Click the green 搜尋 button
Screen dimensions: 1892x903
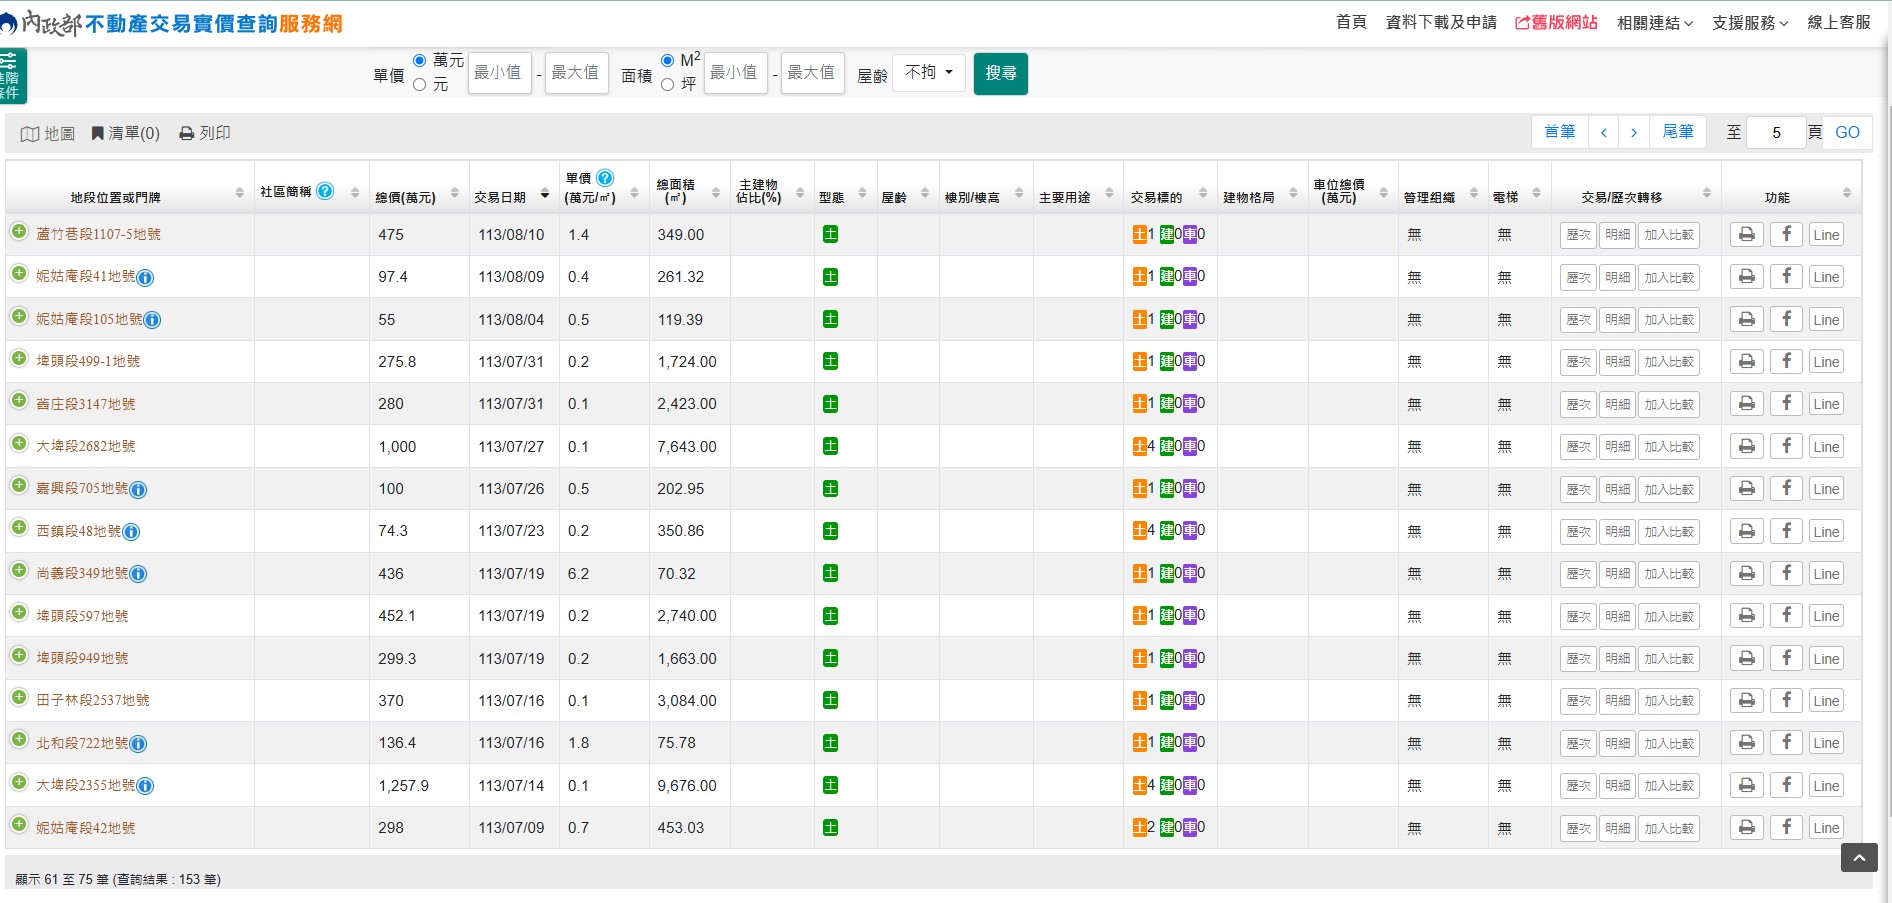pos(1000,74)
